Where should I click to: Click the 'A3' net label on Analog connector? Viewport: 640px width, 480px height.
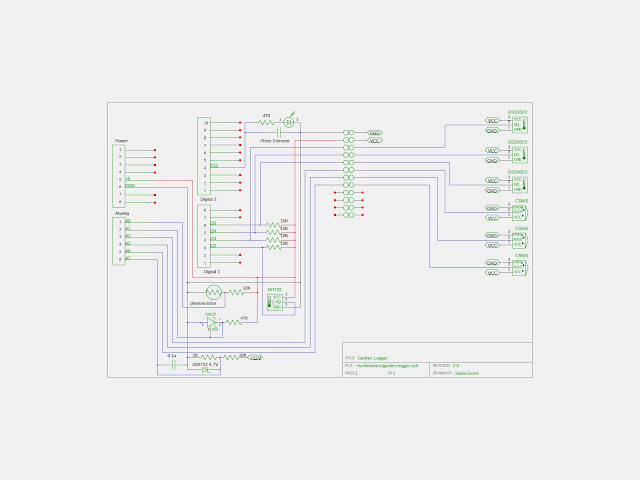[x=128, y=243]
